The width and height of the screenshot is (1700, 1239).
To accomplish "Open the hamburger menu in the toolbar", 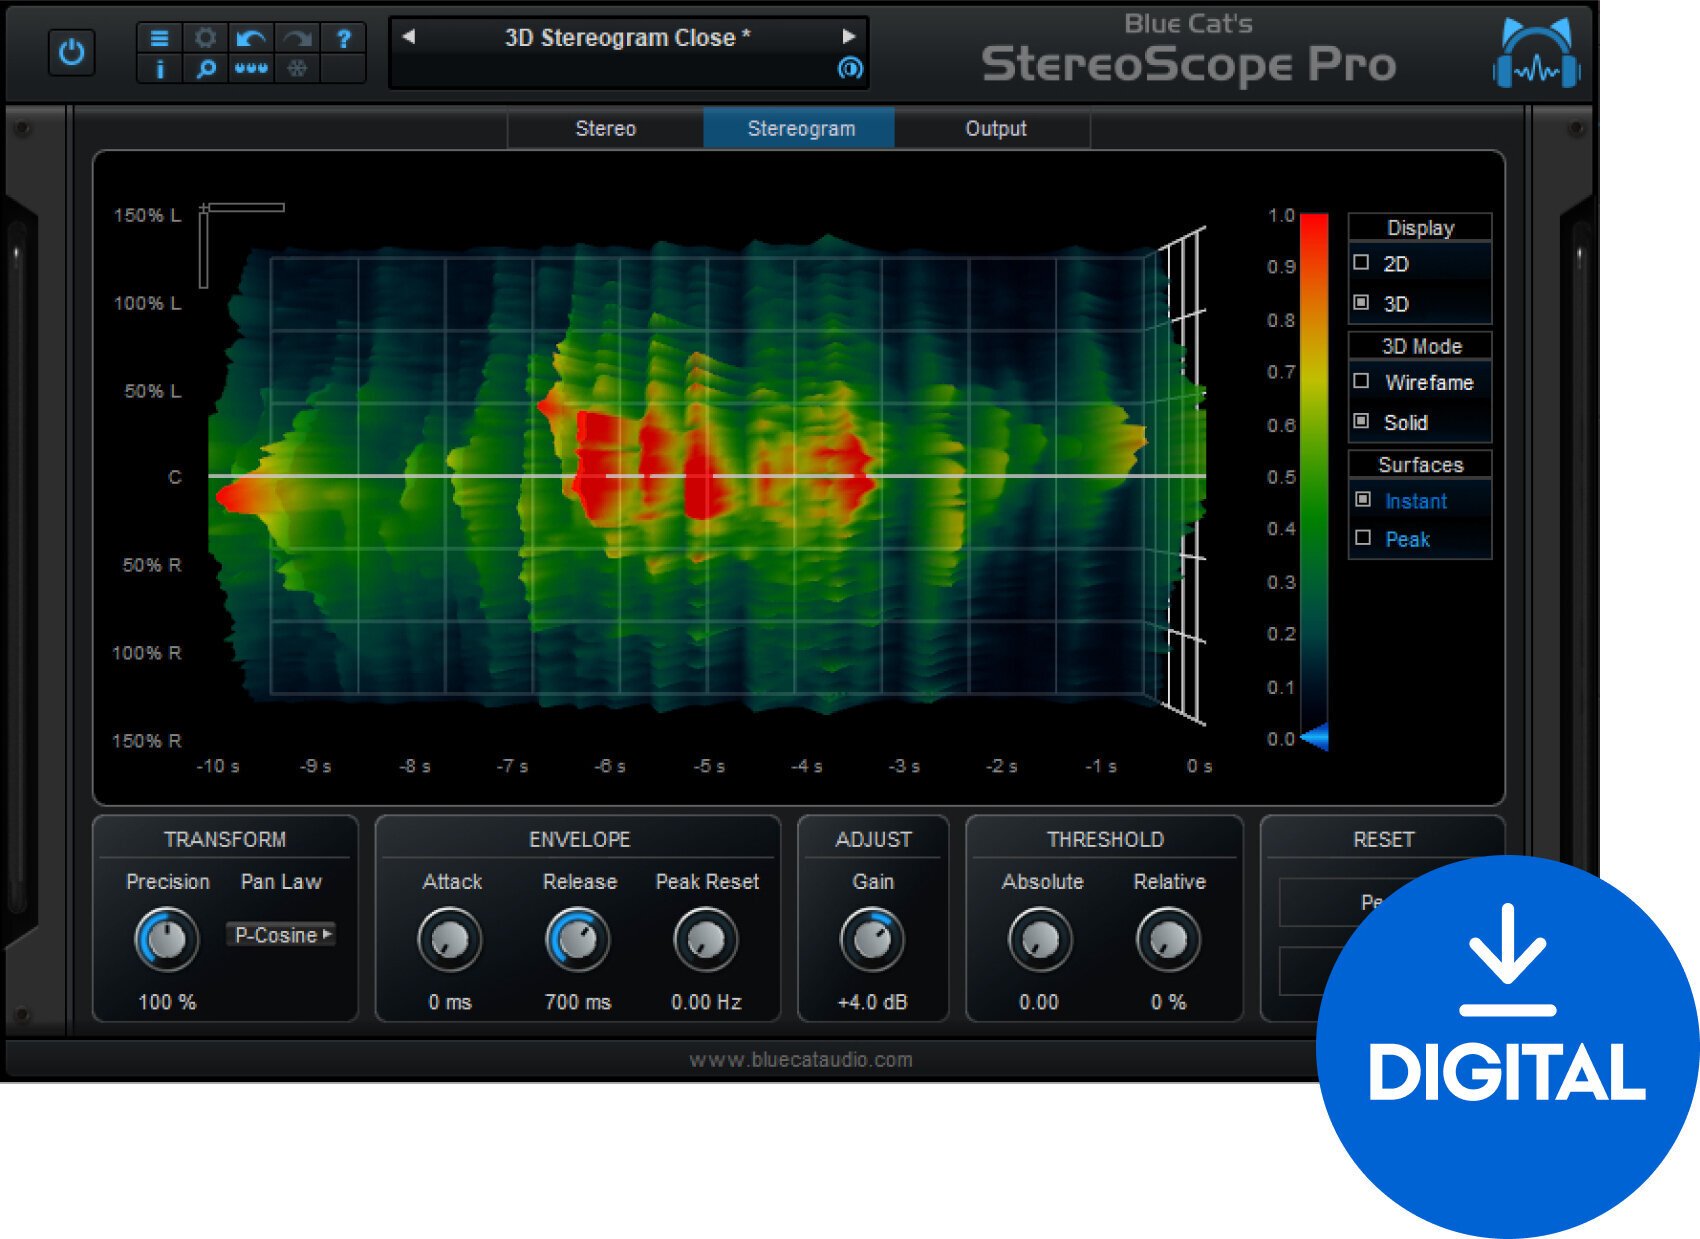I will [x=159, y=39].
